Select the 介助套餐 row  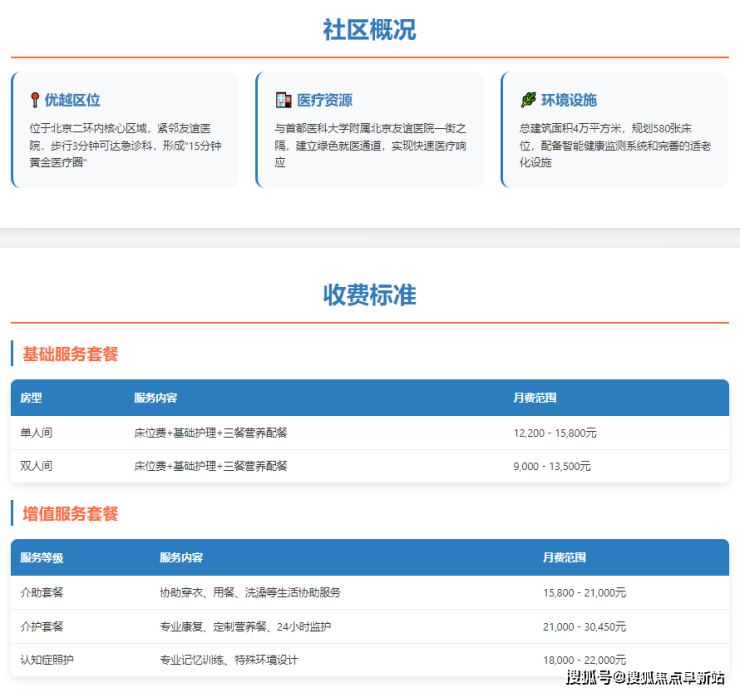click(369, 593)
